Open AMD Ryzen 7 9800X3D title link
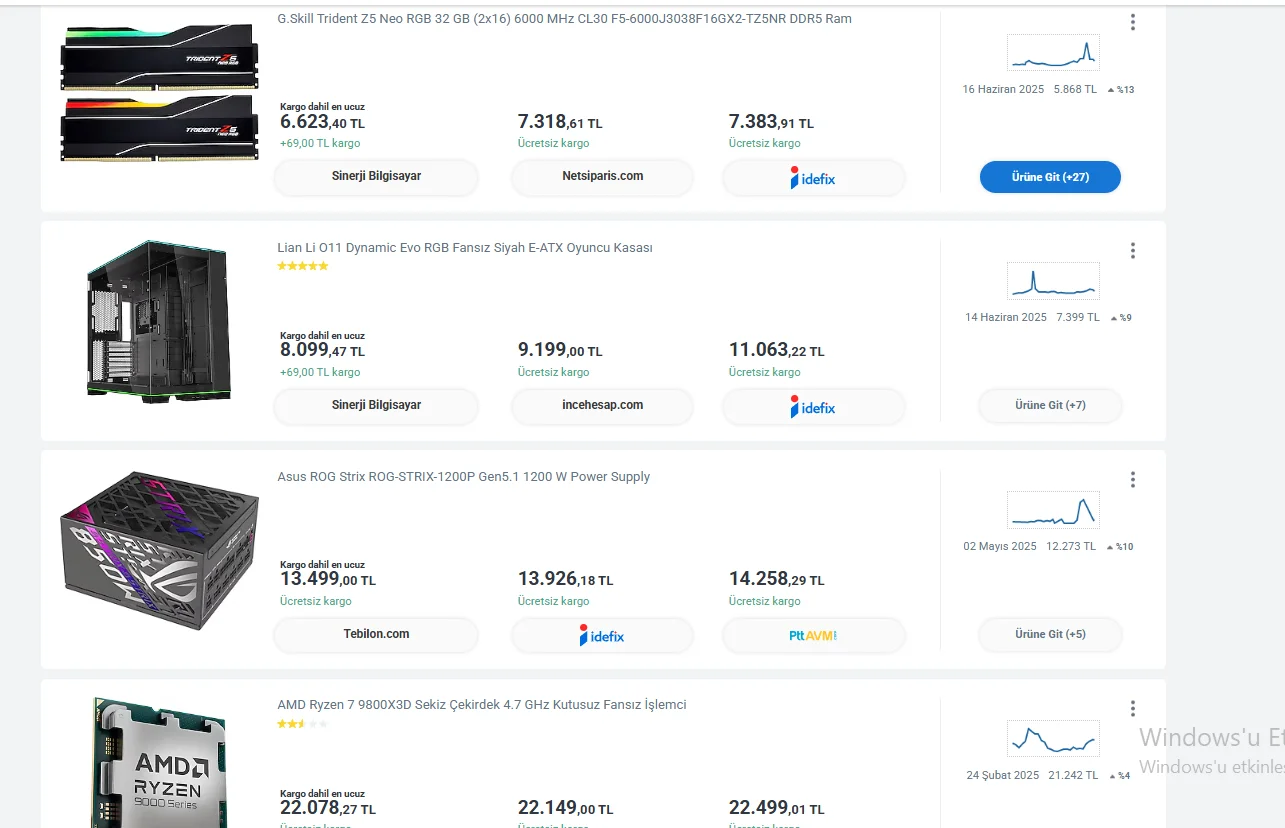This screenshot has height=828, width=1285. pyautogui.click(x=481, y=705)
